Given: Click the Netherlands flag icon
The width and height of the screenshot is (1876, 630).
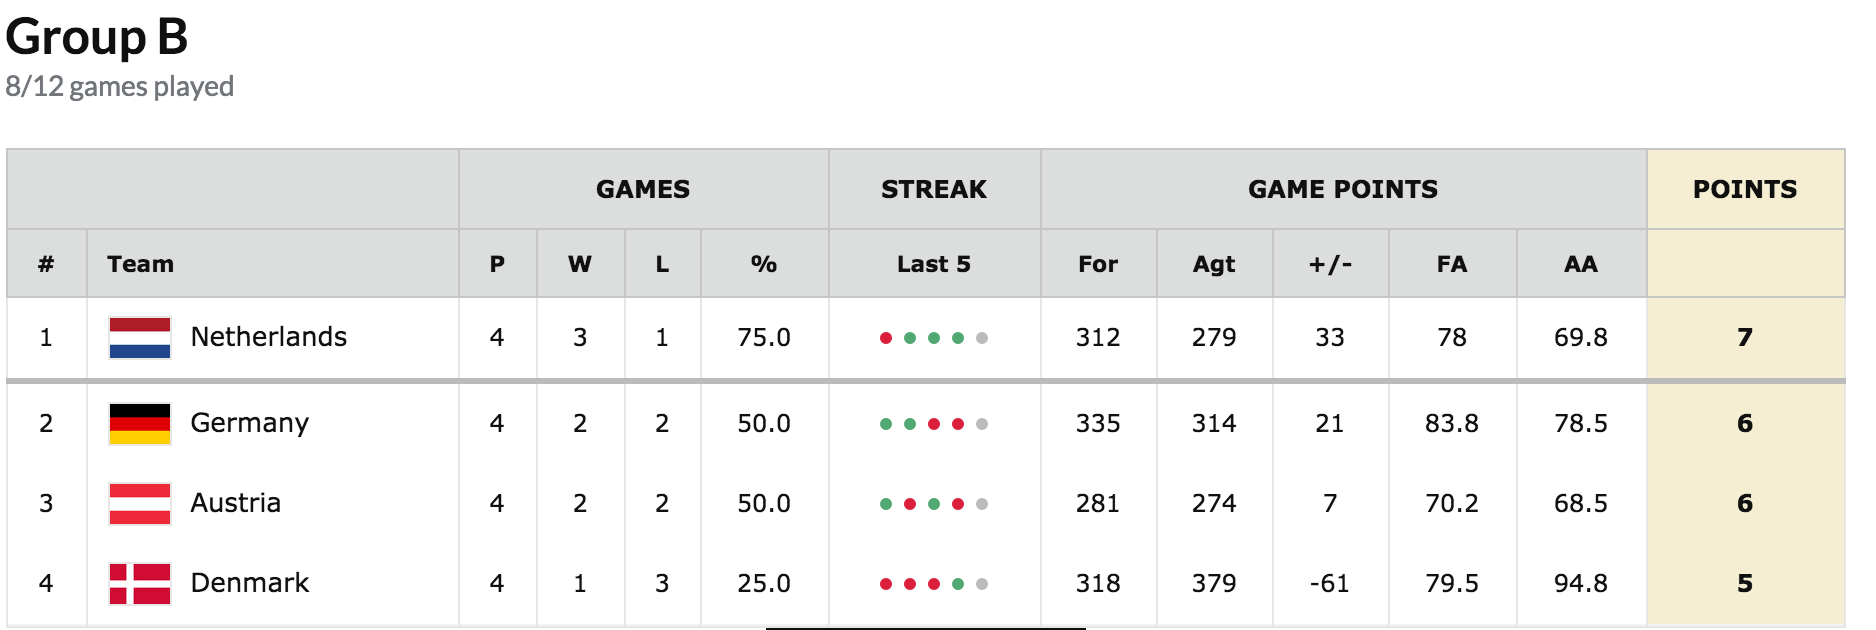Looking at the screenshot, I should tap(140, 338).
